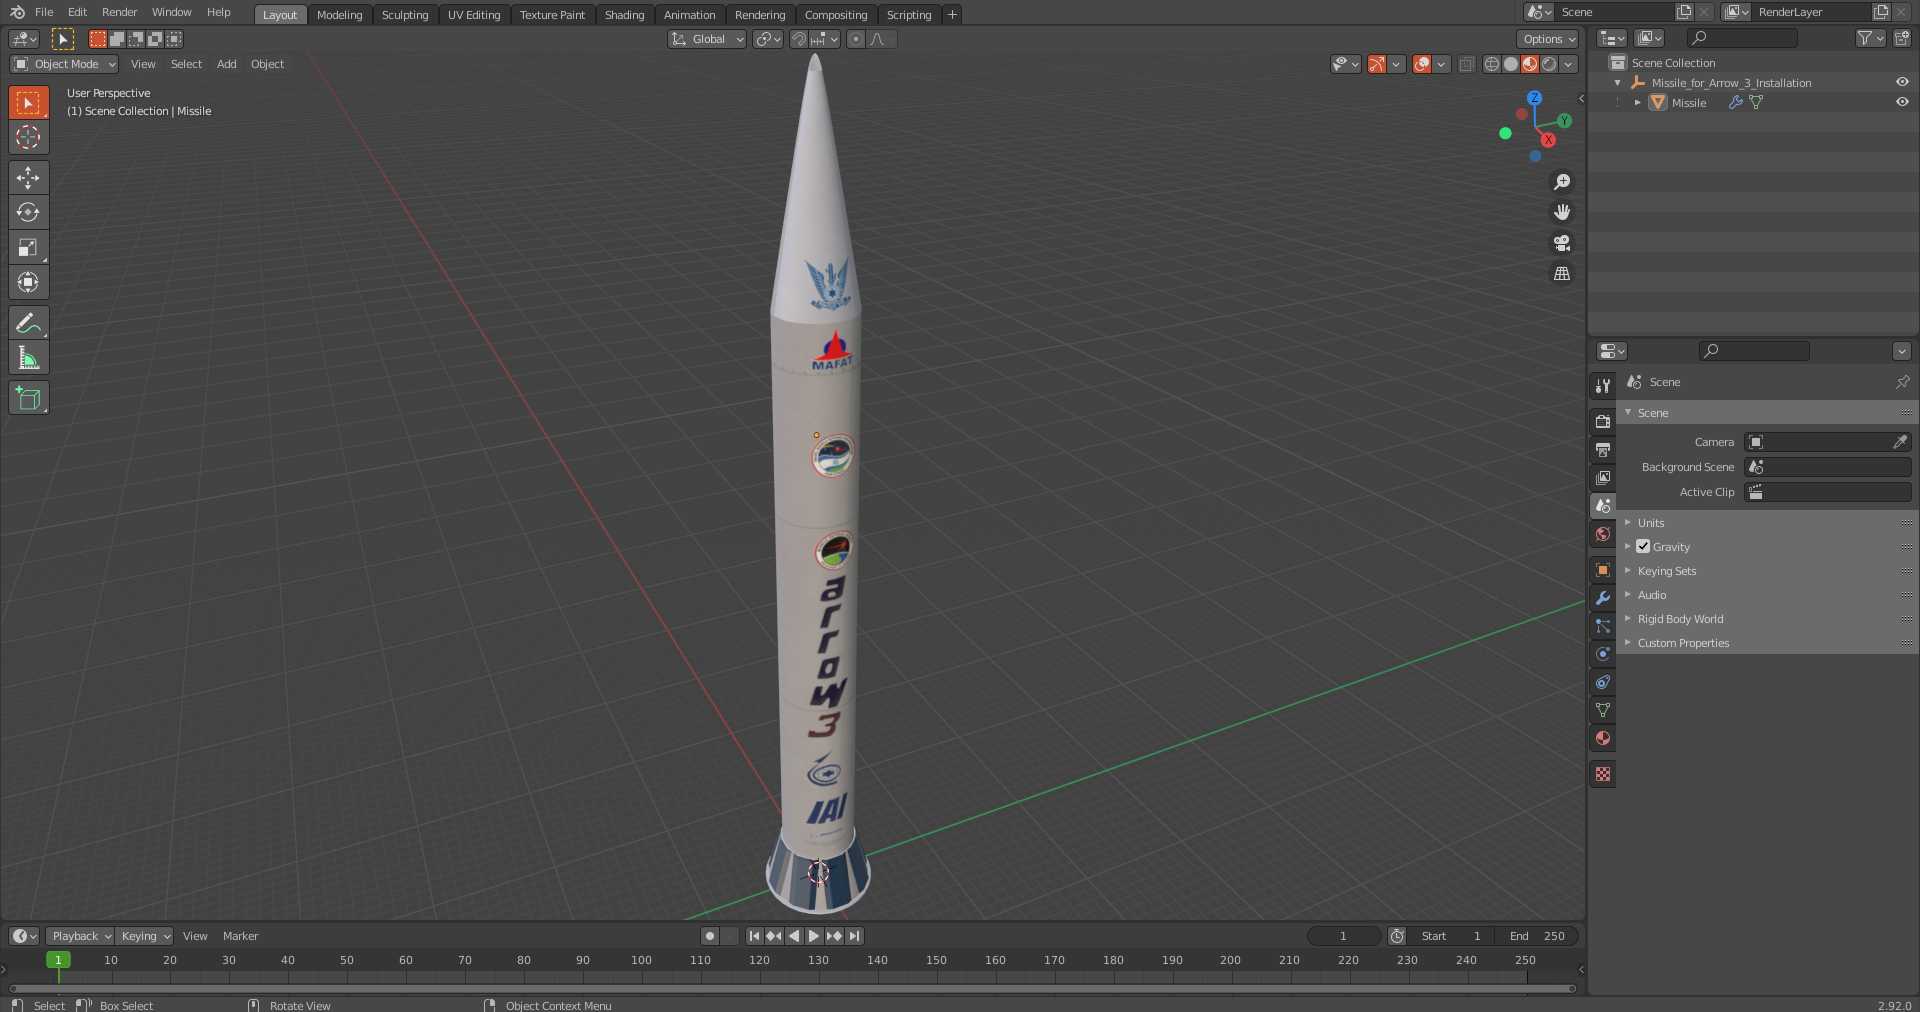Expand the Missile object tree item

(x=1637, y=102)
